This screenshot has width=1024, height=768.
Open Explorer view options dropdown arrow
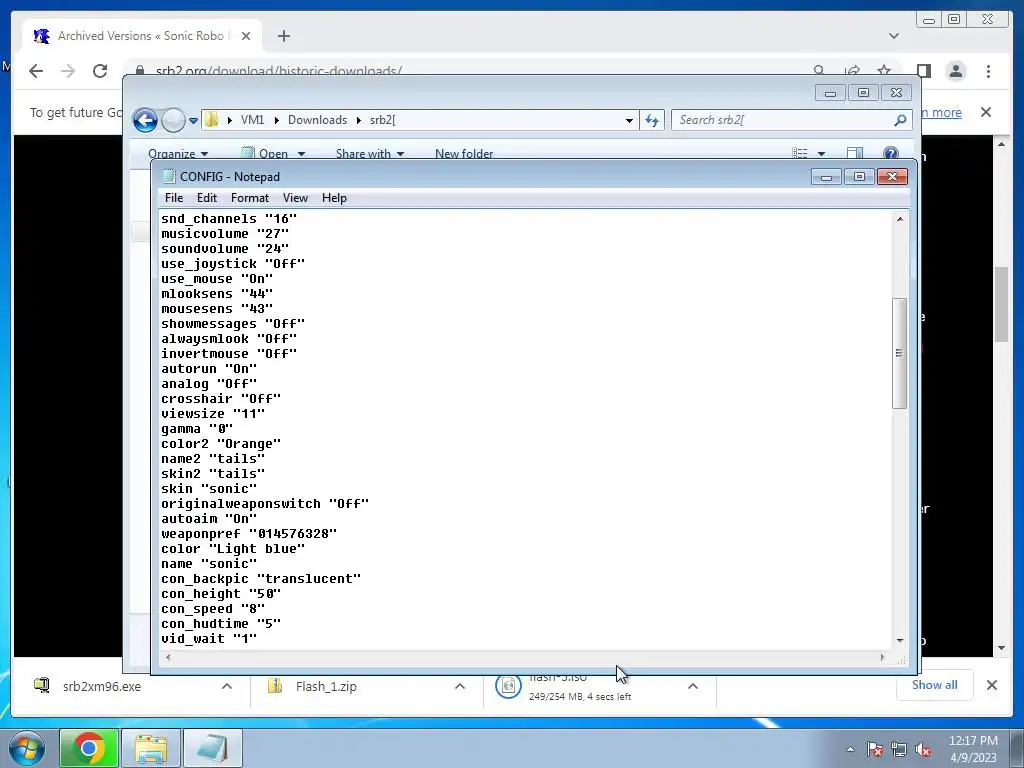822,154
